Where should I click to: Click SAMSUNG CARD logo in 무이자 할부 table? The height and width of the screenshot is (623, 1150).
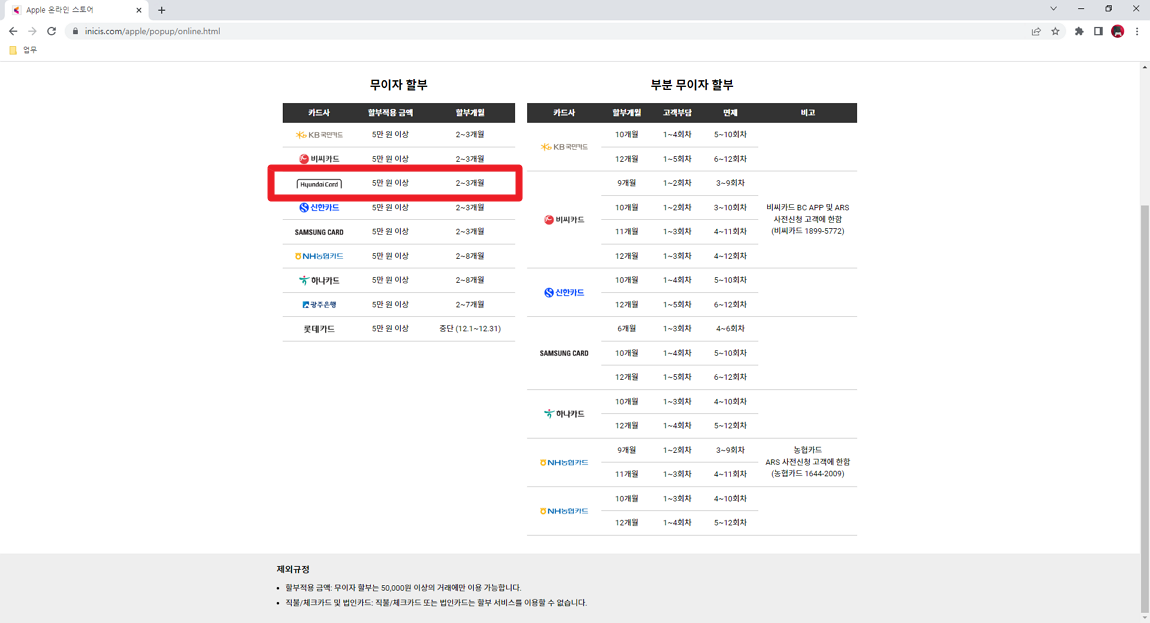(319, 232)
